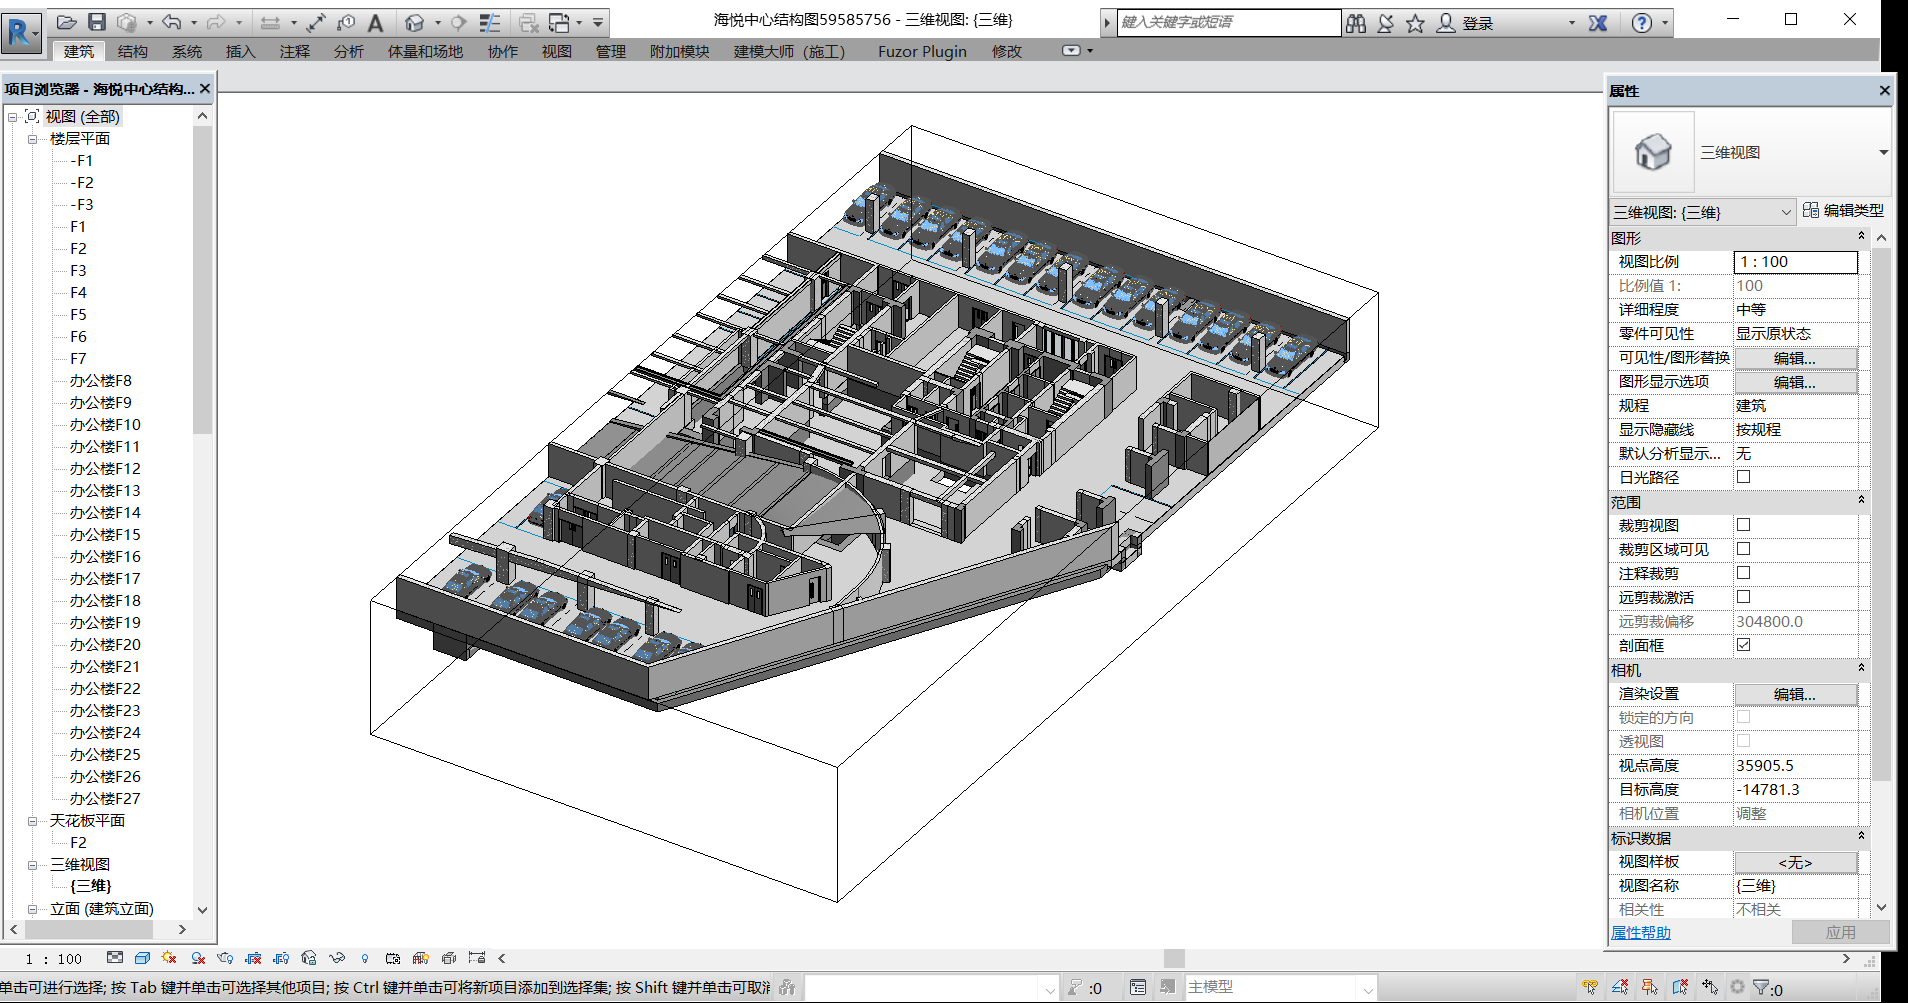Click the Unlocked 3D View house icon

pyautogui.click(x=309, y=958)
